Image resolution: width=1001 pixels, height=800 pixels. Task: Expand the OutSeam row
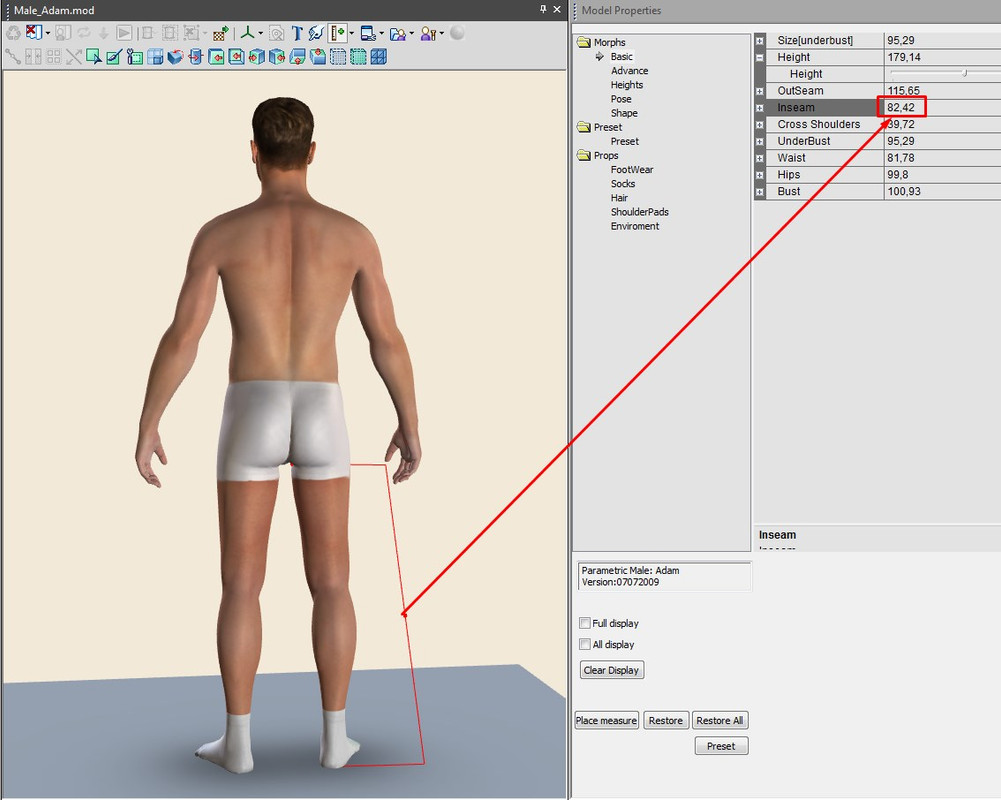760,91
